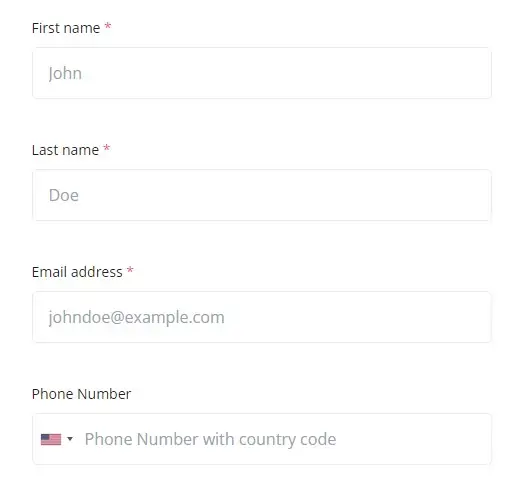Place the cursor in the field under Email address
Viewport: 521px width, 483px height.
[262, 317]
